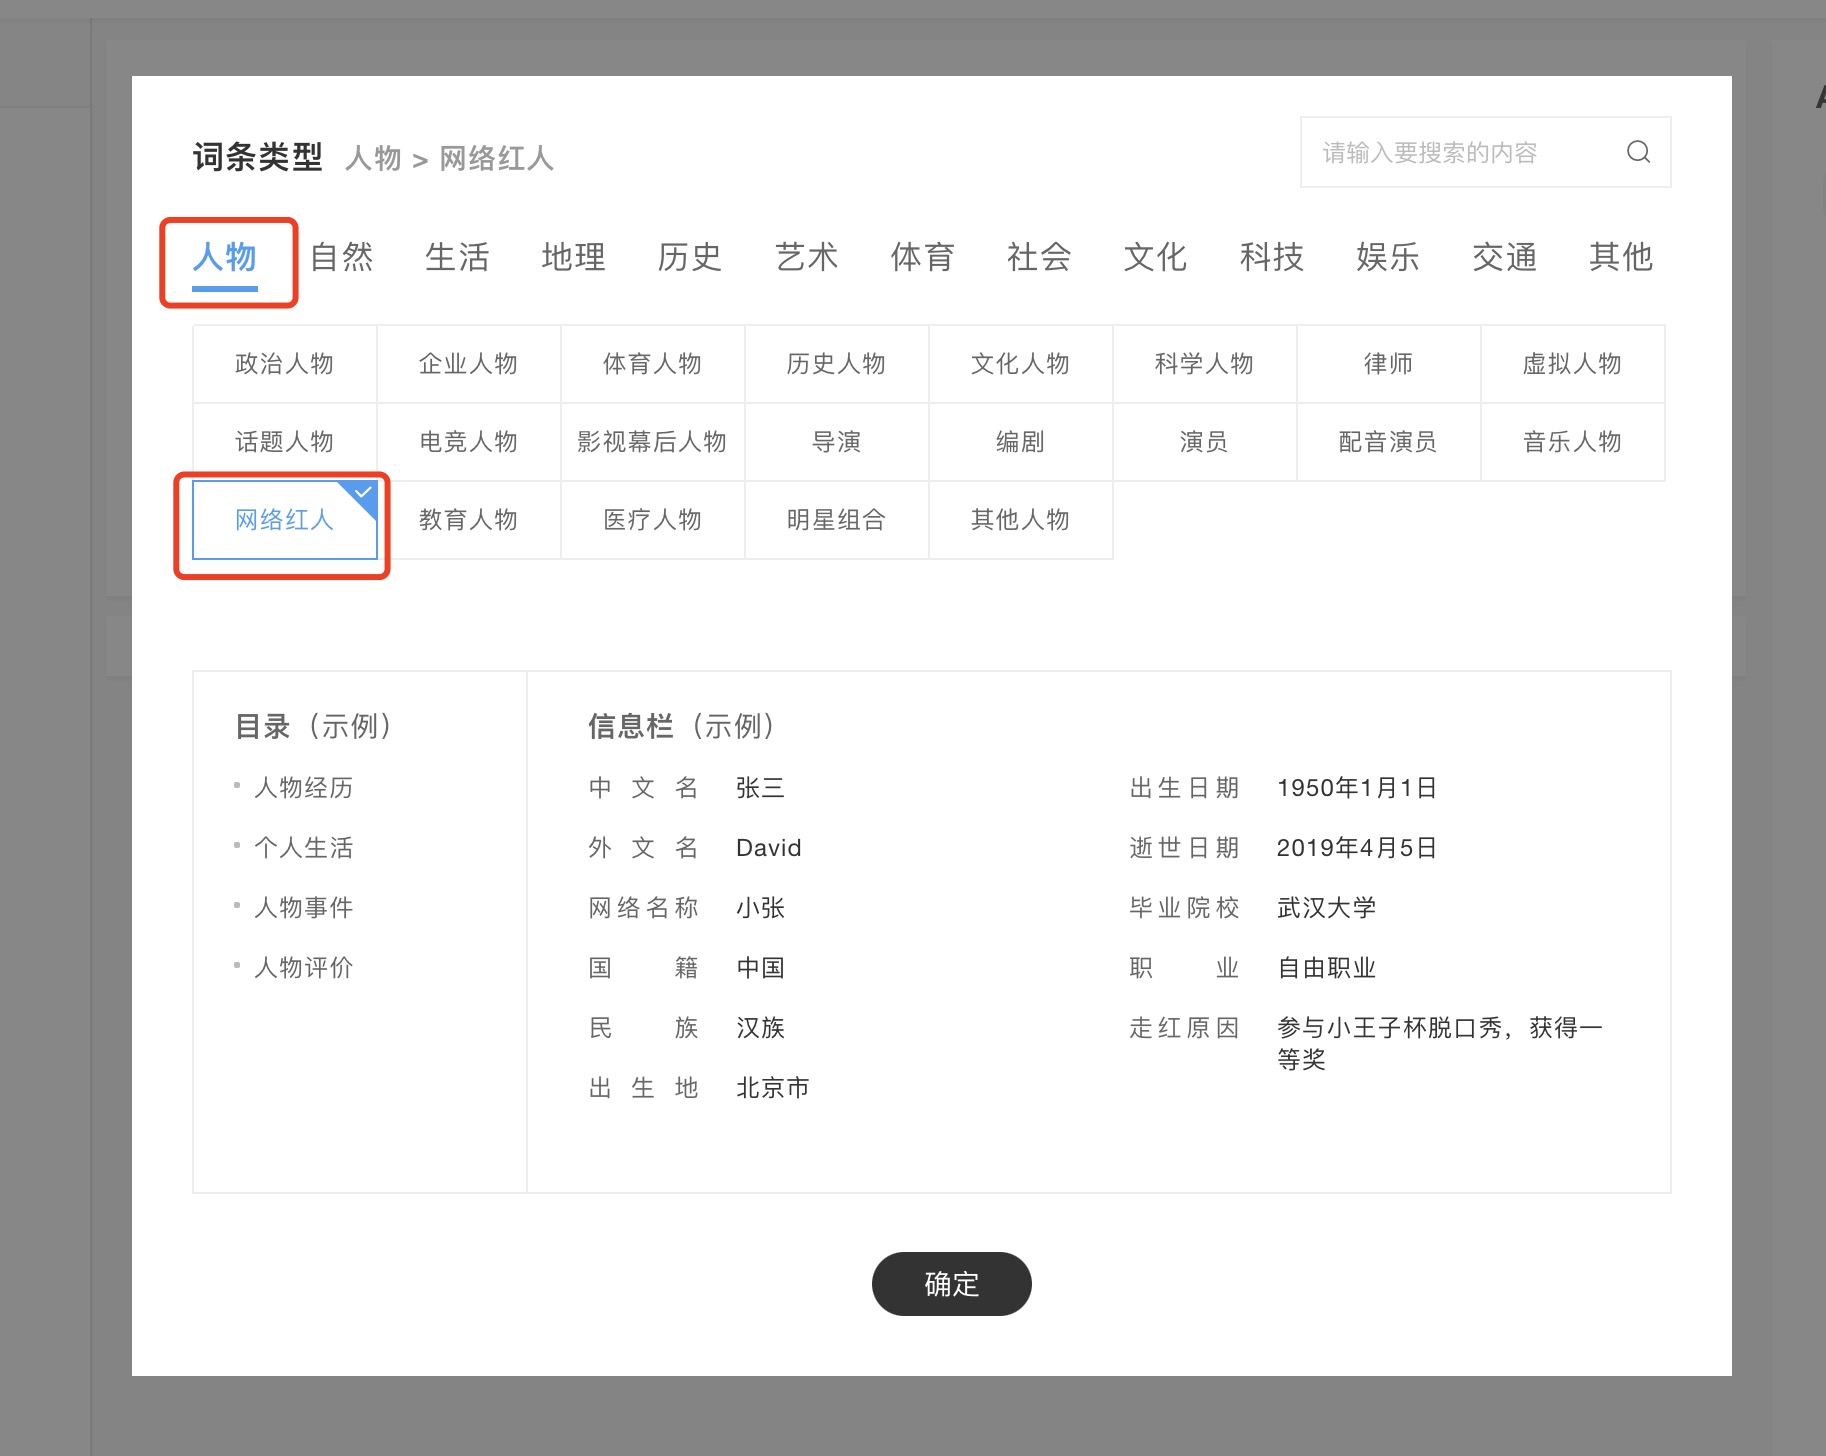Viewport: 1826px width, 1456px height.
Task: Choose the 企业人物 type option
Action: 469,364
